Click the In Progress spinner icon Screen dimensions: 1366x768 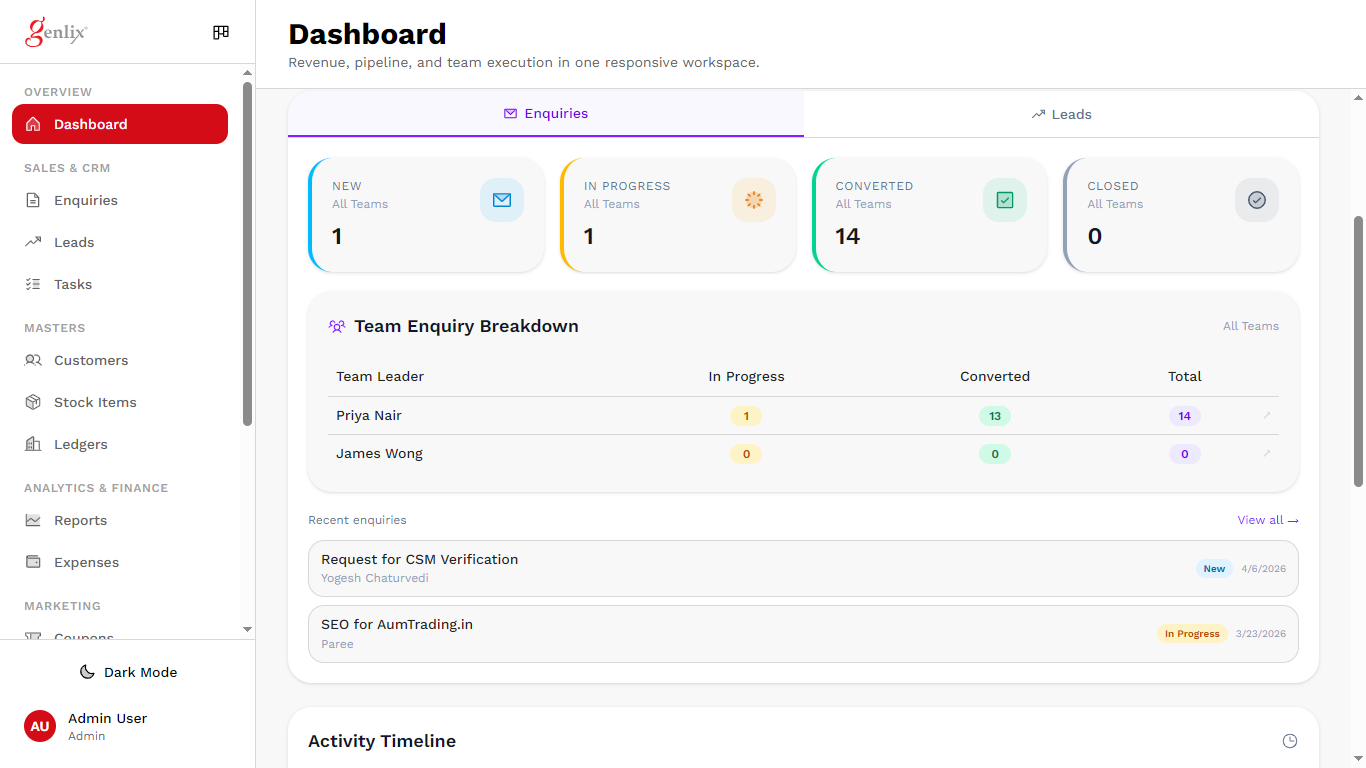click(753, 200)
